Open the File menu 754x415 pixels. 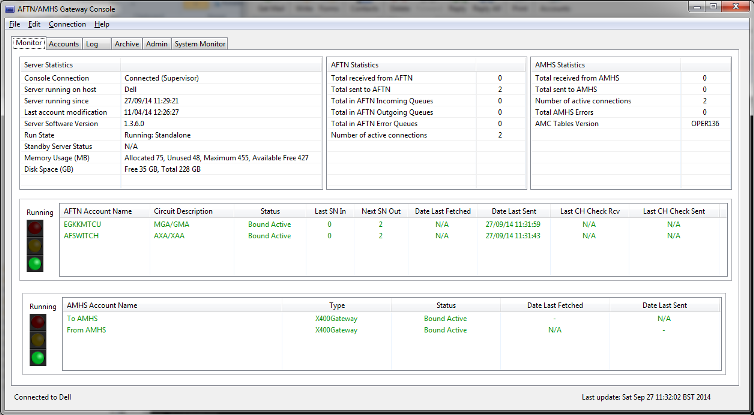tap(14, 23)
